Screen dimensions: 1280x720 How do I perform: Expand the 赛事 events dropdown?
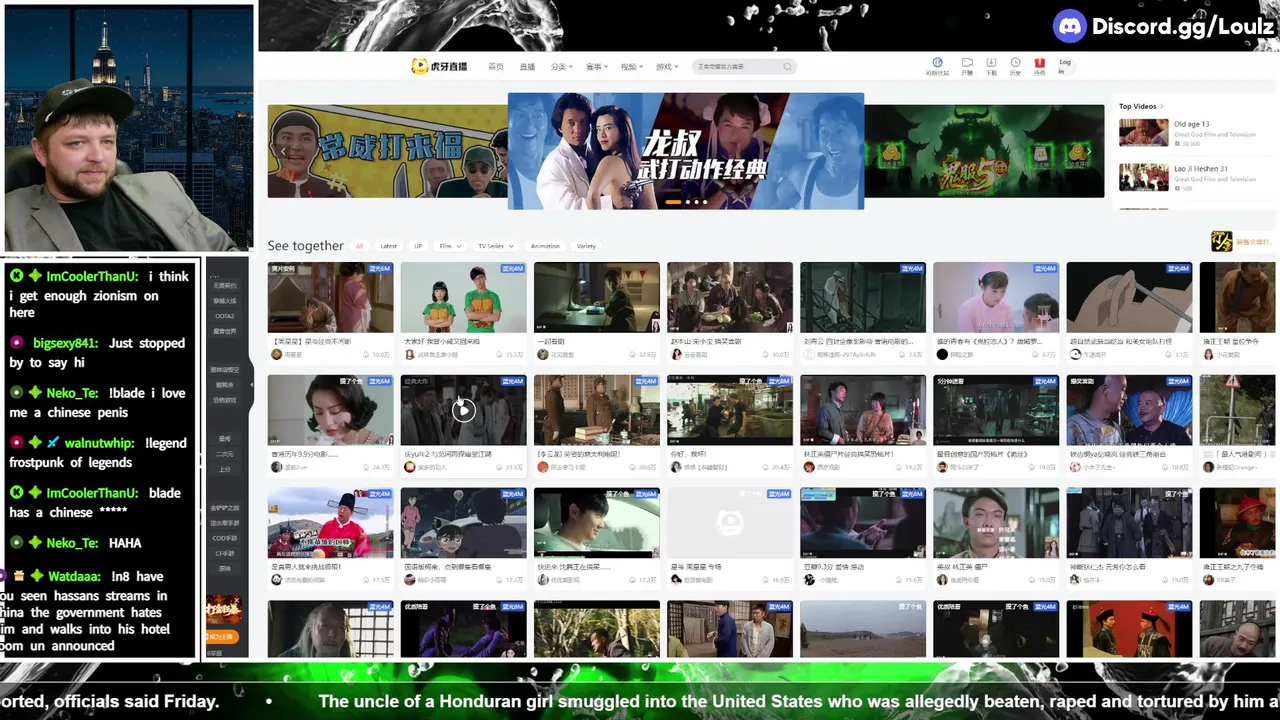click(597, 67)
